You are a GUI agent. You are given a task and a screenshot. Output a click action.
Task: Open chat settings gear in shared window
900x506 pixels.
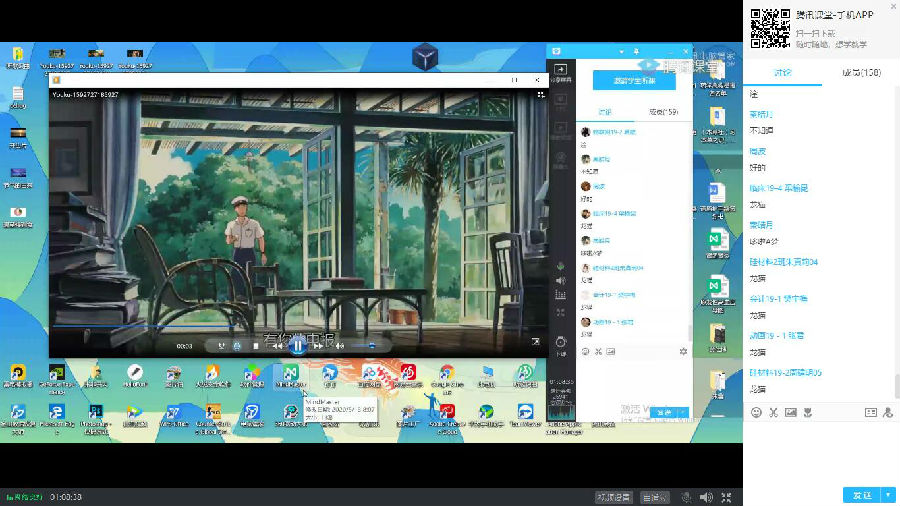(683, 352)
